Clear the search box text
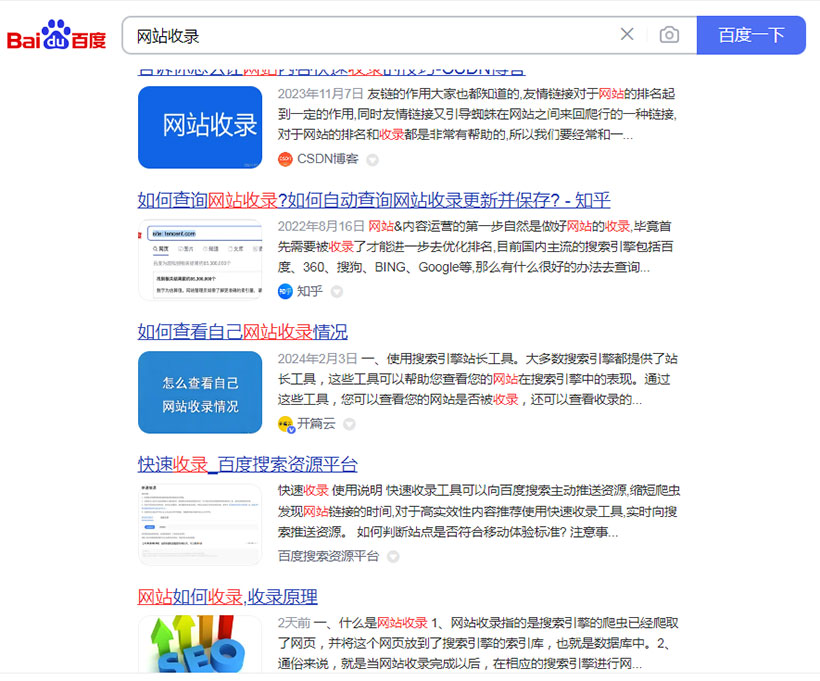This screenshot has width=820, height=681. [x=627, y=35]
